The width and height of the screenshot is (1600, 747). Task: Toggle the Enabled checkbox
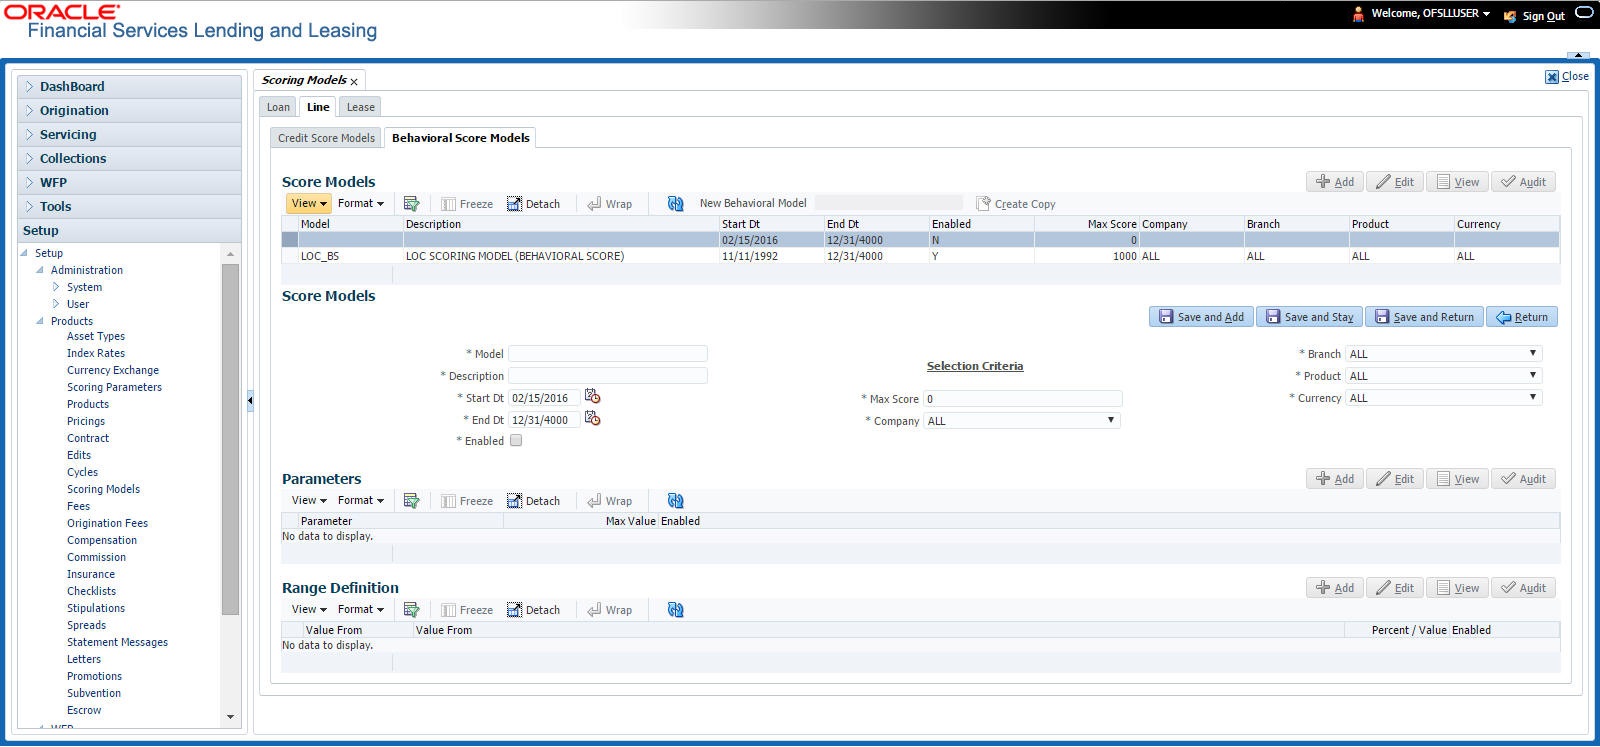[516, 440]
